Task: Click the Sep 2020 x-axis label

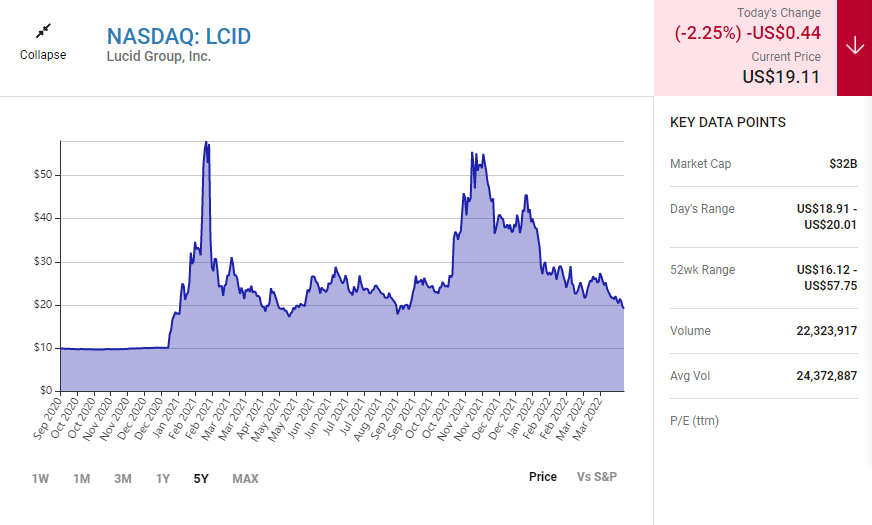Action: [47, 418]
